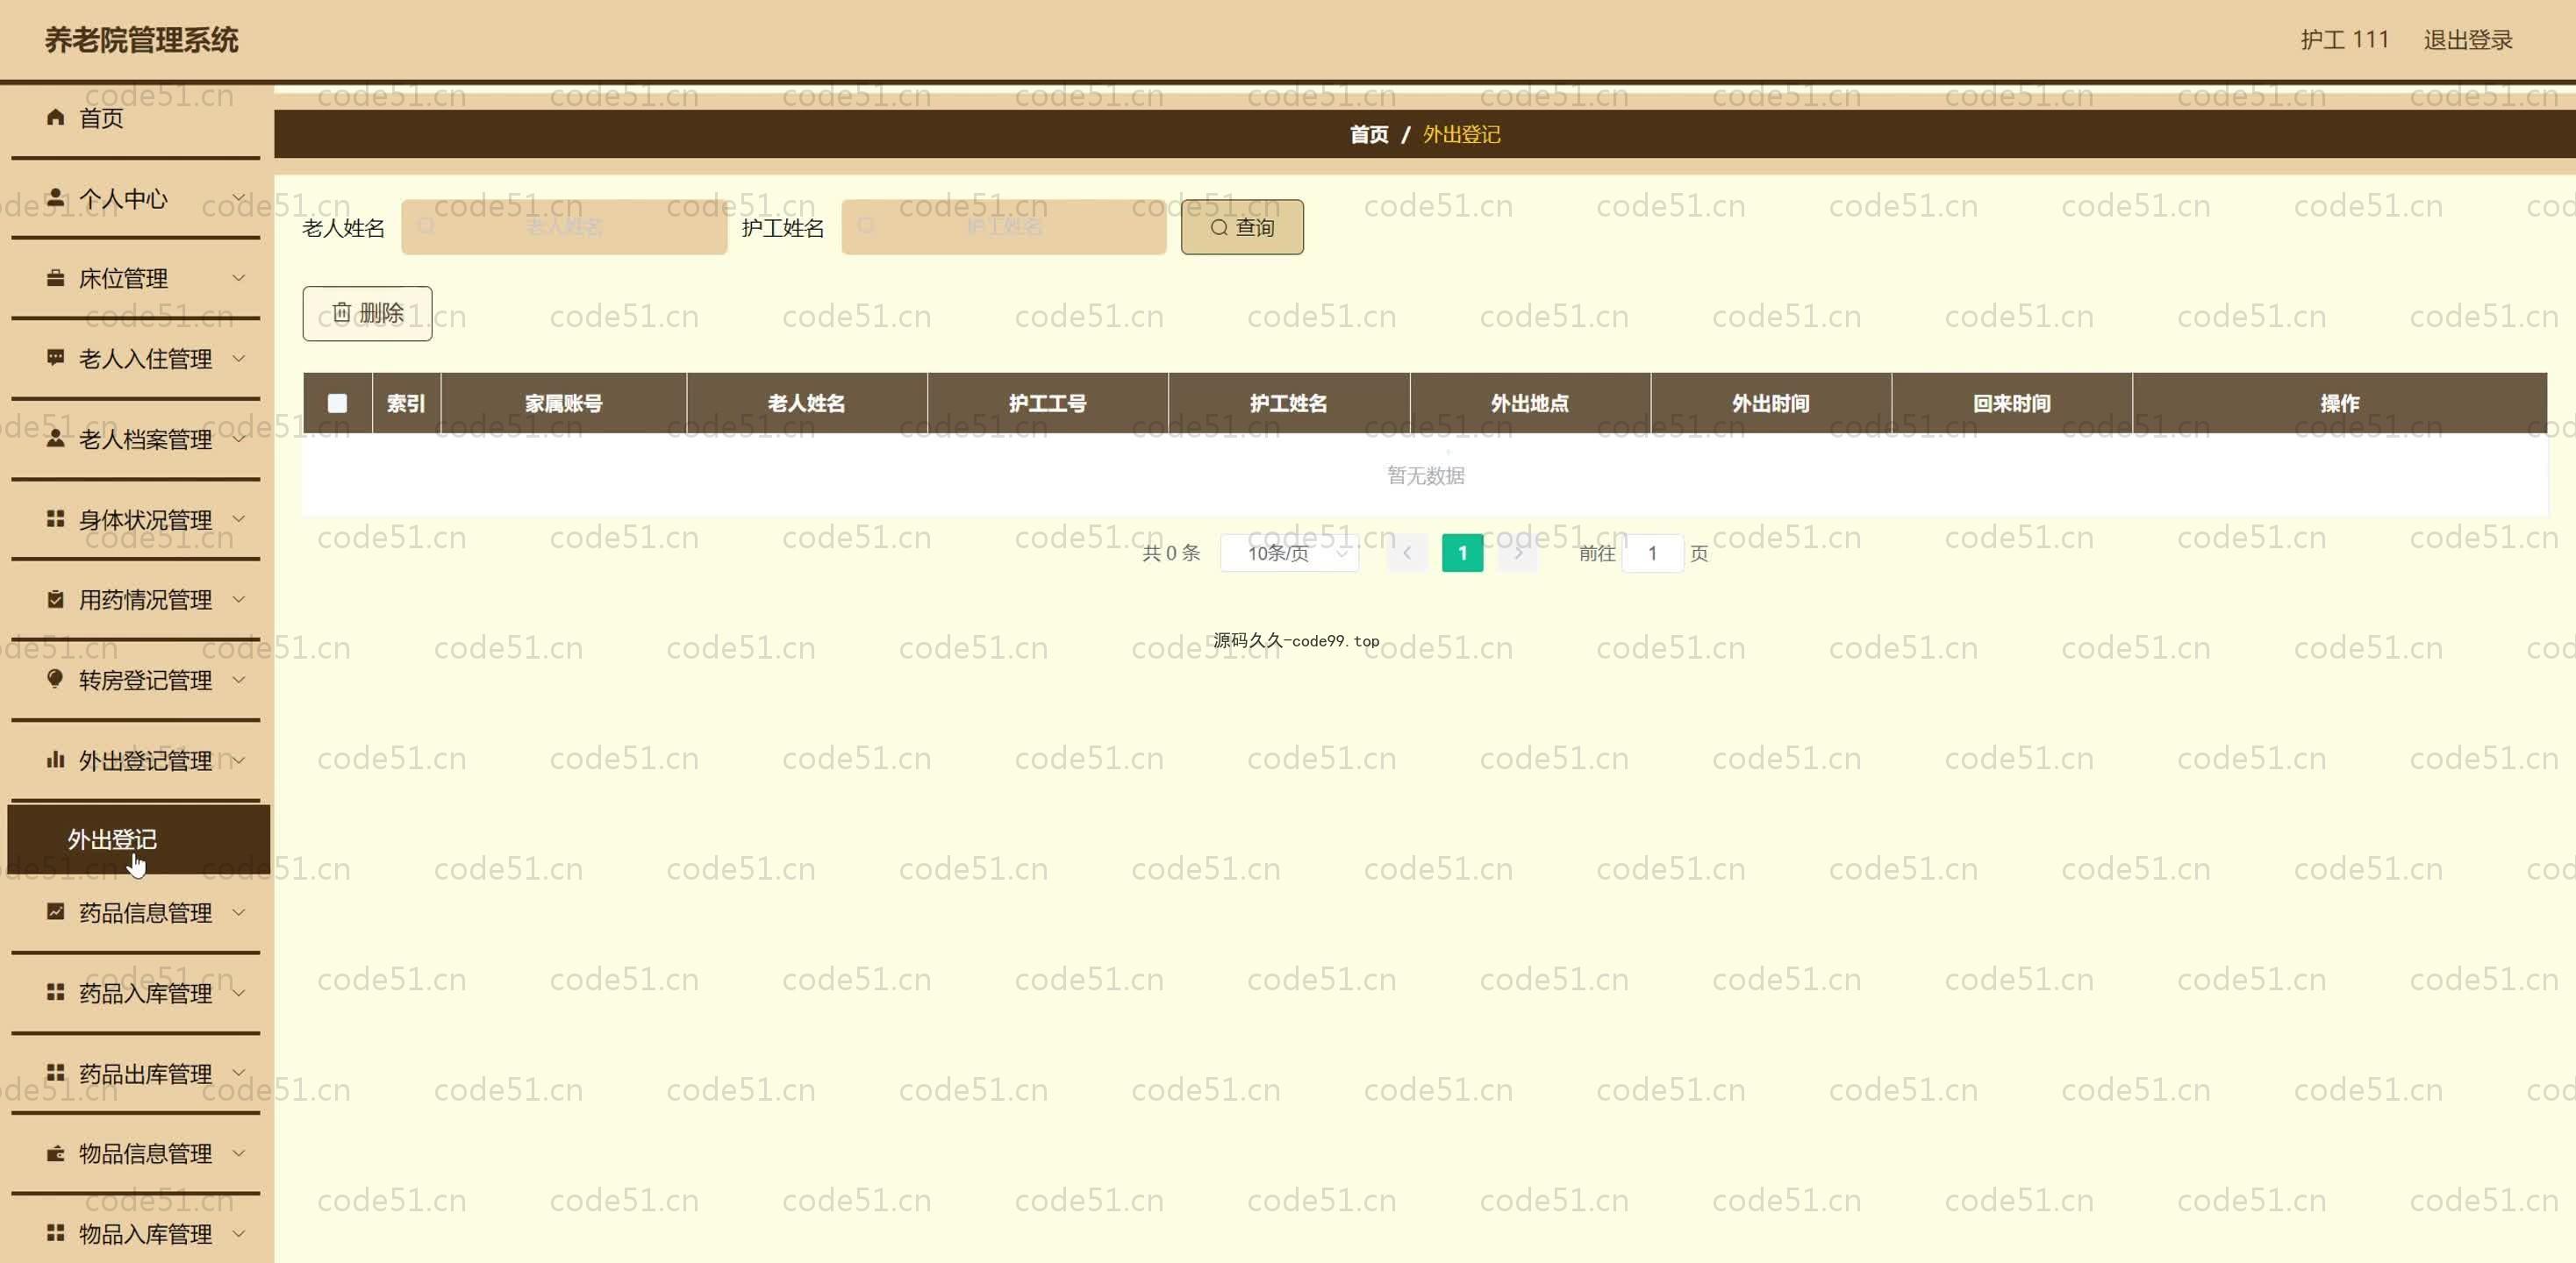Click the 外出登记 breadcrumb text
Viewport: 2576px width, 1263px height.
click(1461, 134)
